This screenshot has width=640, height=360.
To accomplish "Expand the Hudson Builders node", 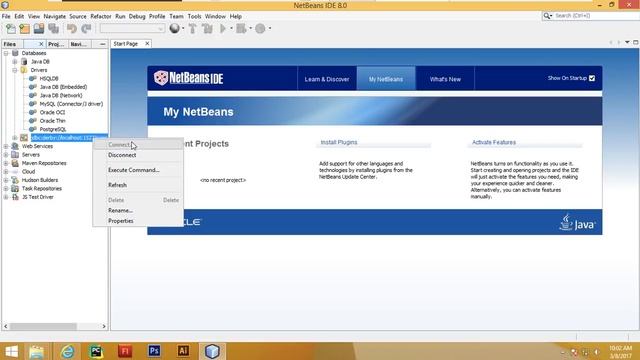I will click(6, 180).
